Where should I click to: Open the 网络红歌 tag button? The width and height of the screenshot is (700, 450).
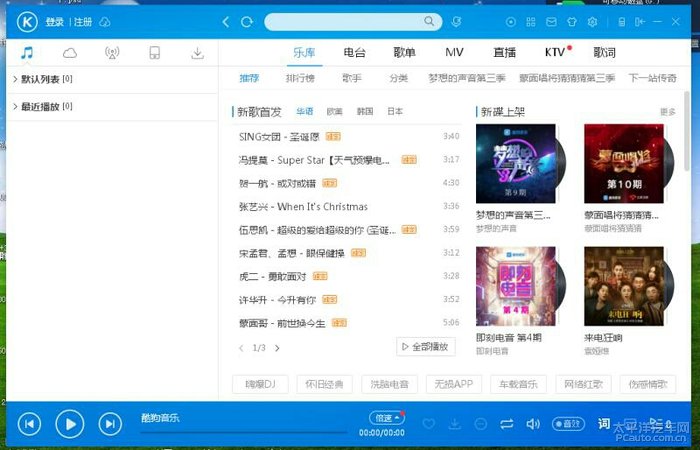click(x=583, y=384)
